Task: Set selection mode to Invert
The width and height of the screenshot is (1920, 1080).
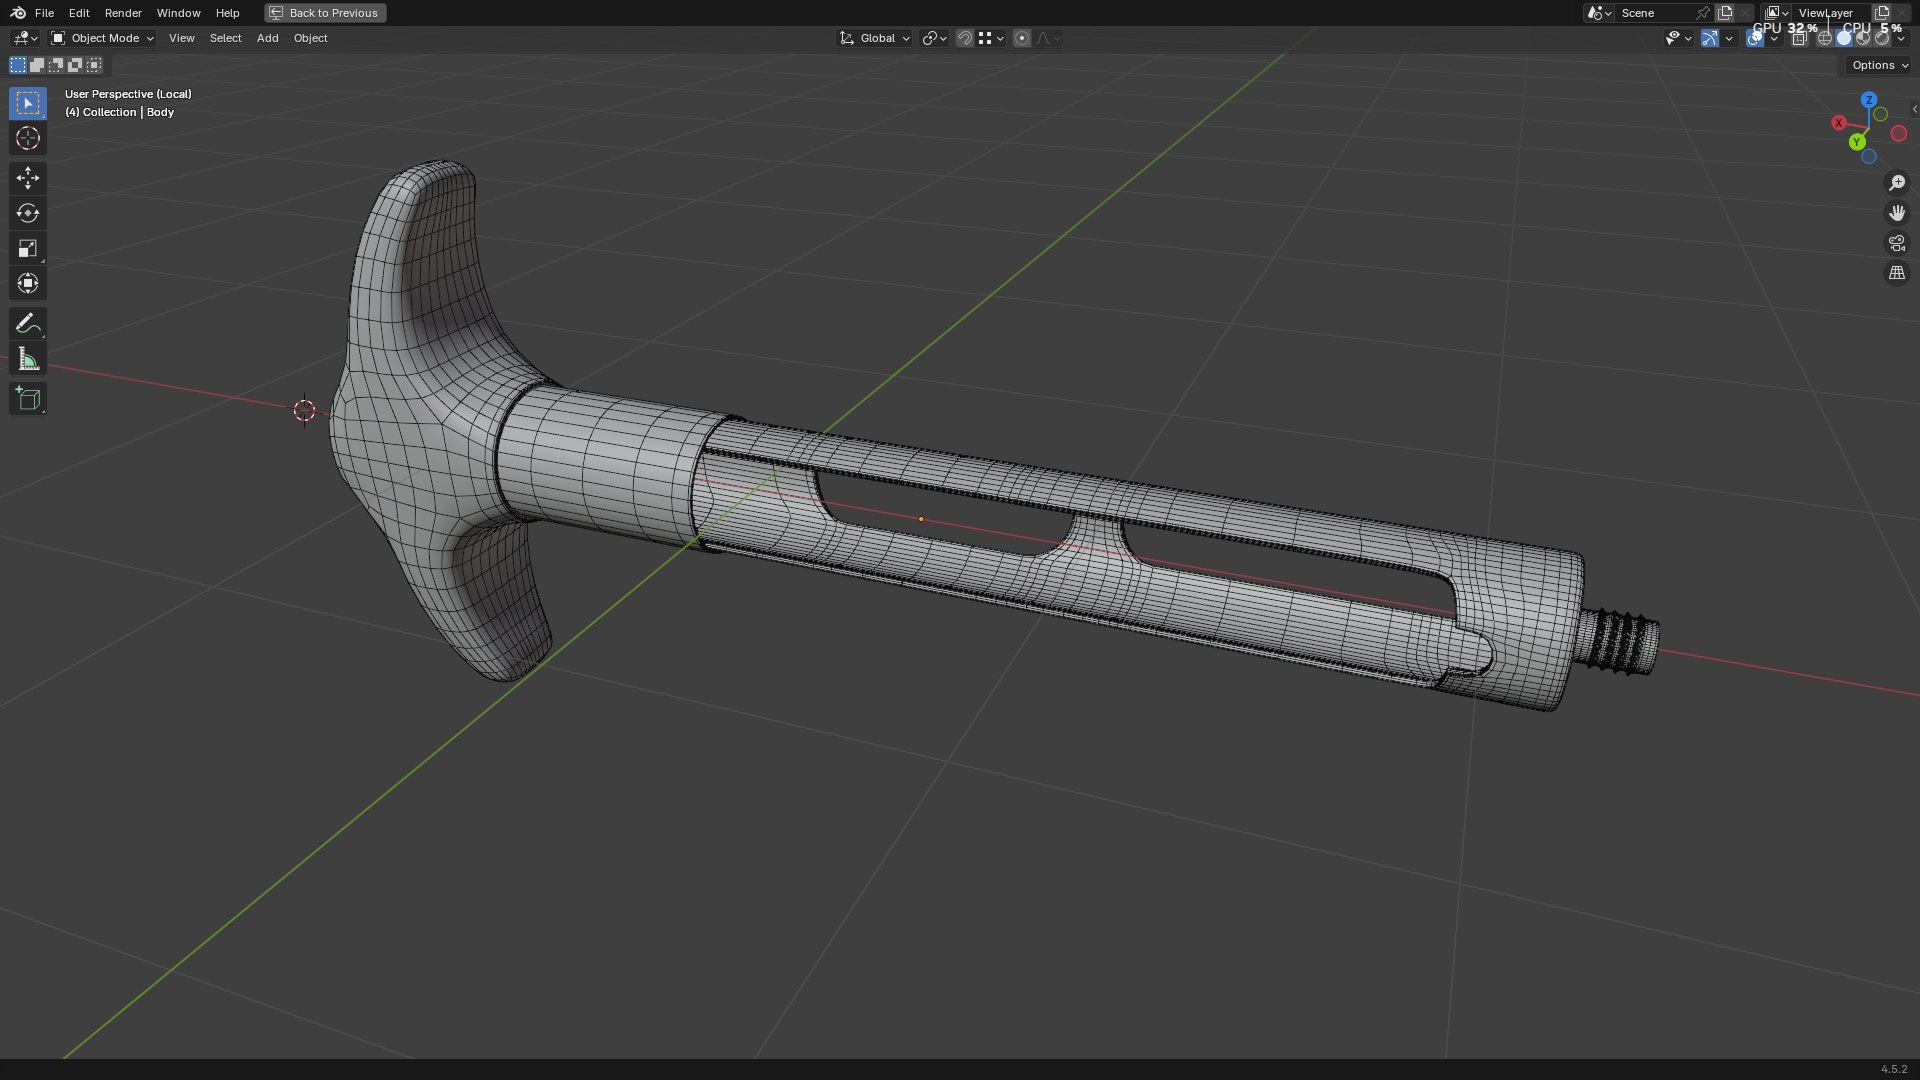Action: tap(75, 65)
